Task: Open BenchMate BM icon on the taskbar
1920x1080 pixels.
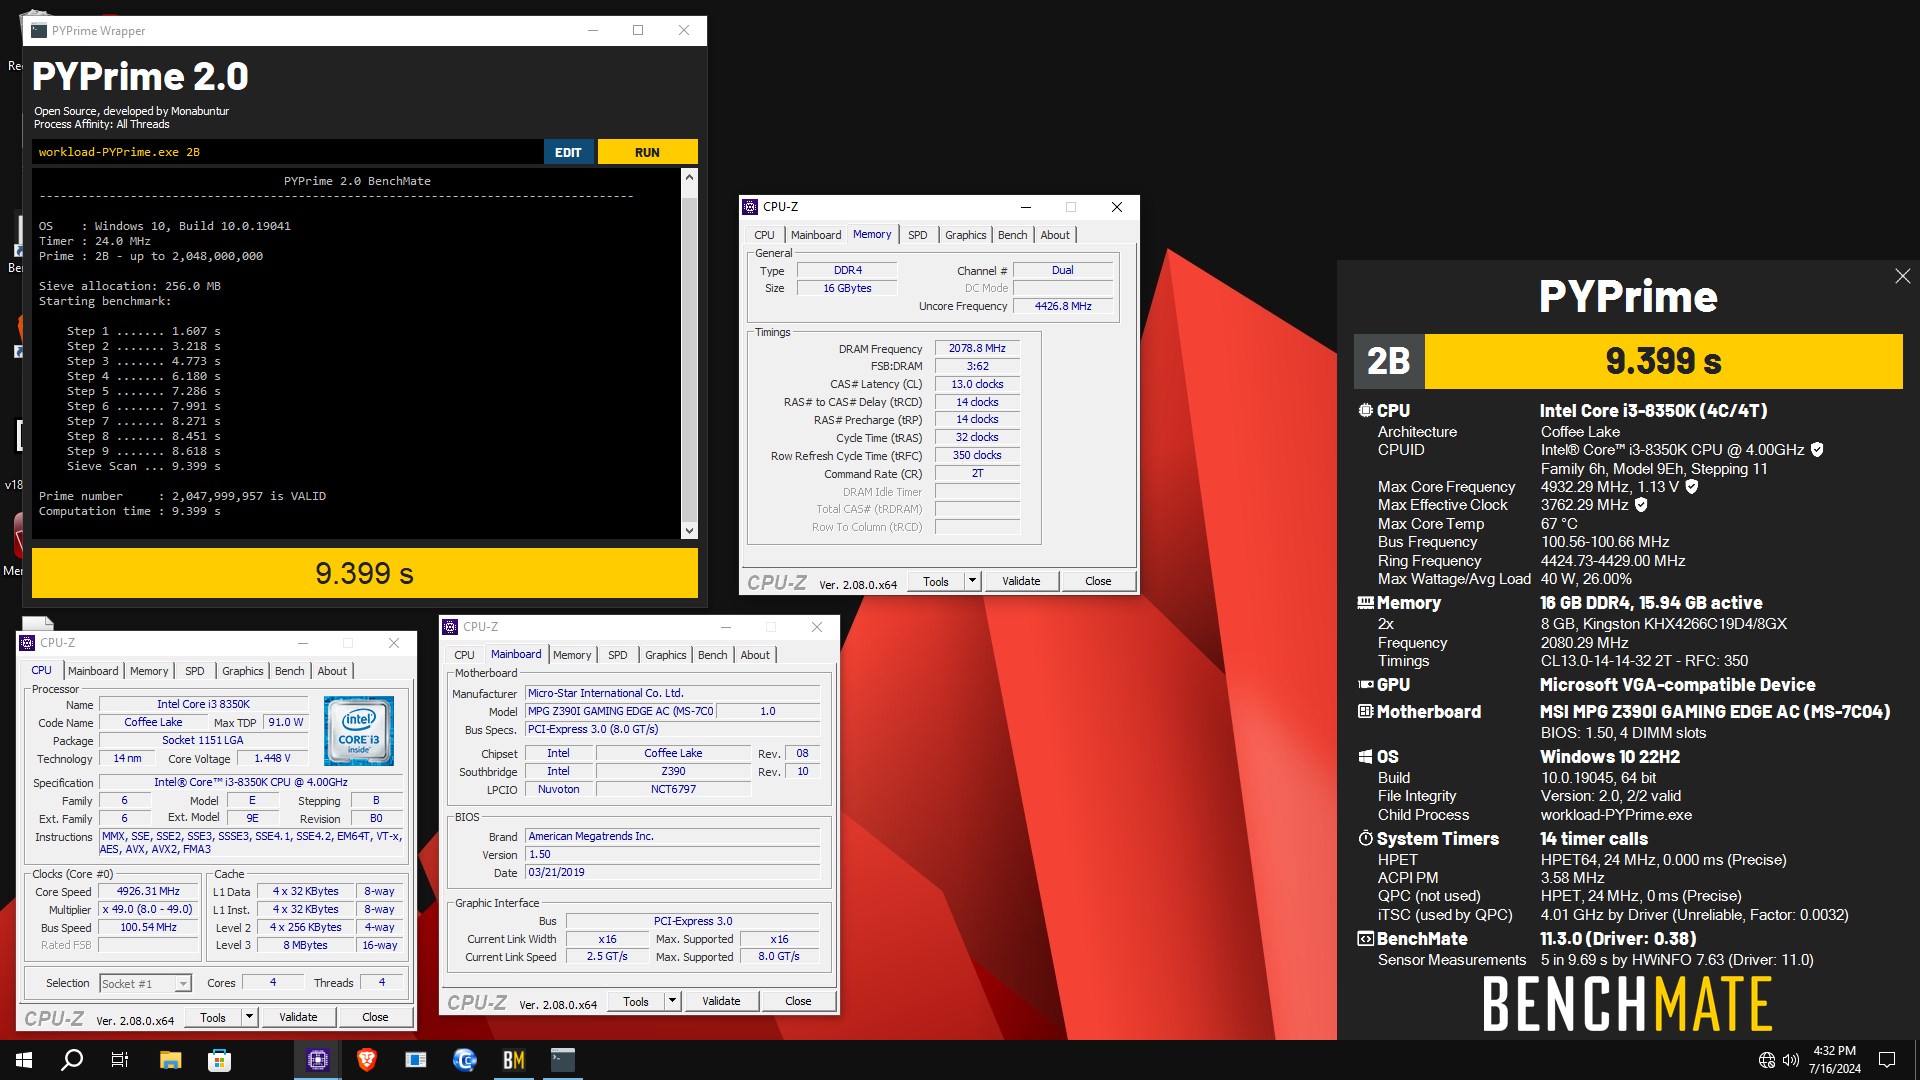Action: 514,1060
